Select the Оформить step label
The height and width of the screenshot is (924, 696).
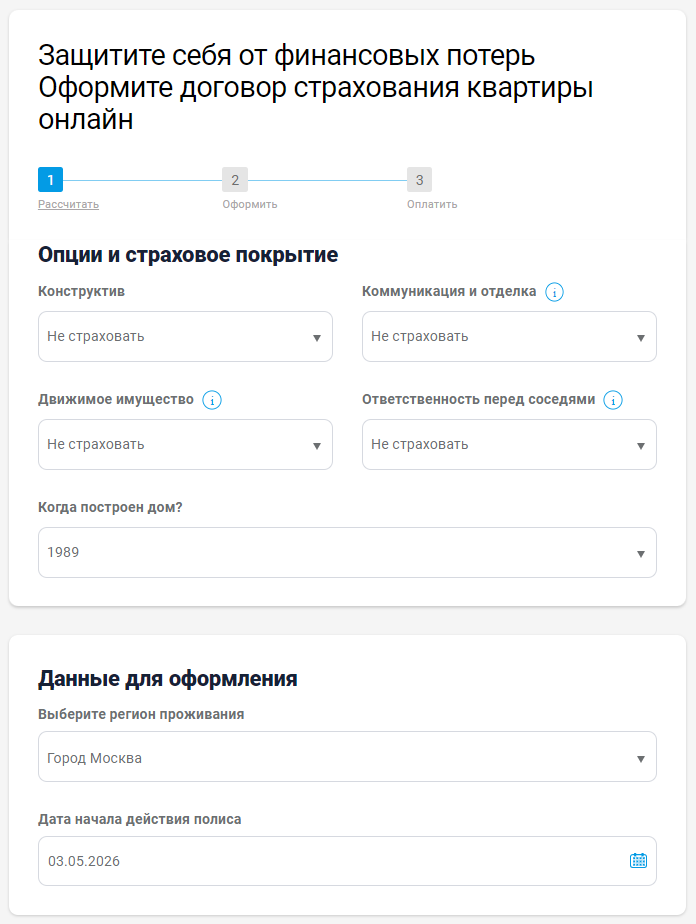tap(250, 204)
